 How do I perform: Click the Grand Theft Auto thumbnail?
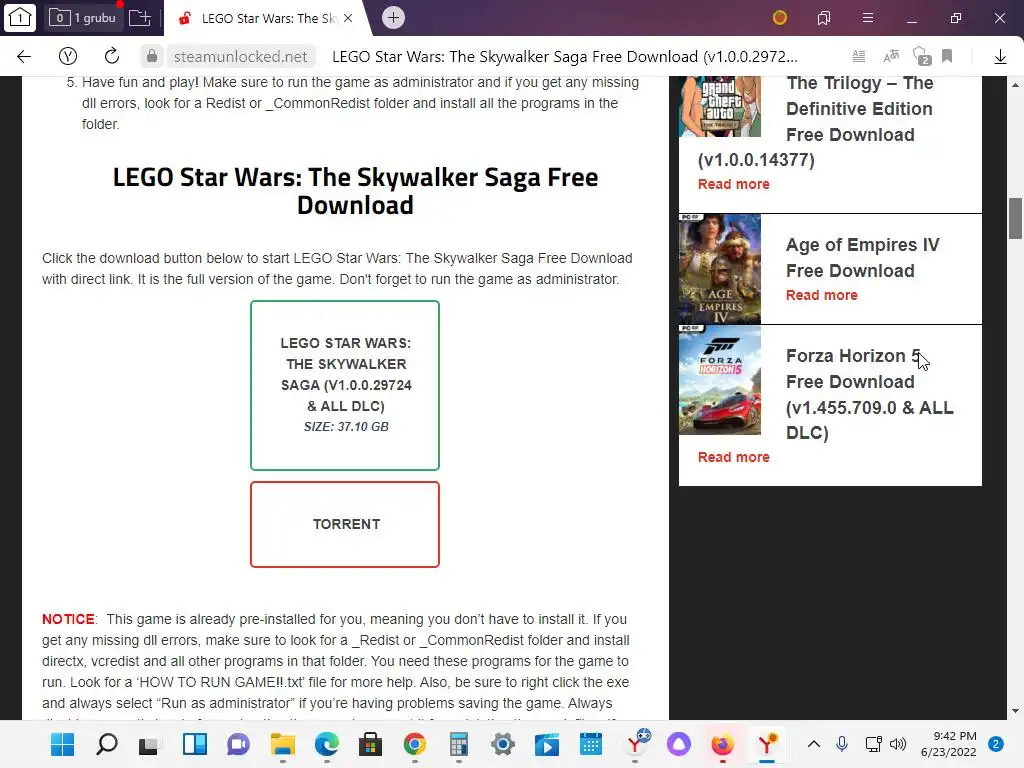click(x=720, y=106)
